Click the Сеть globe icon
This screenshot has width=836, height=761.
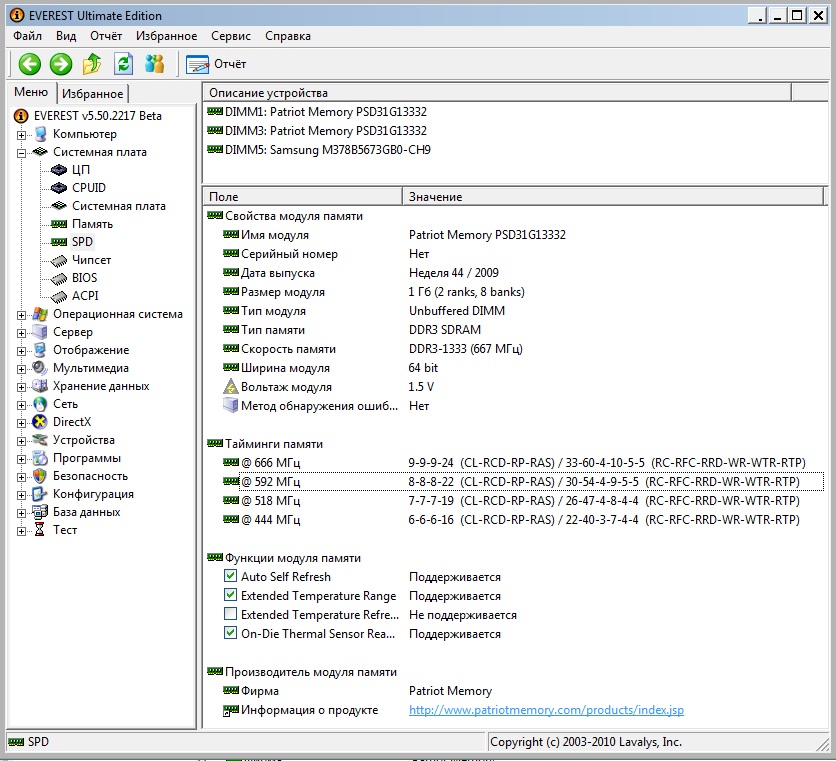[39, 404]
